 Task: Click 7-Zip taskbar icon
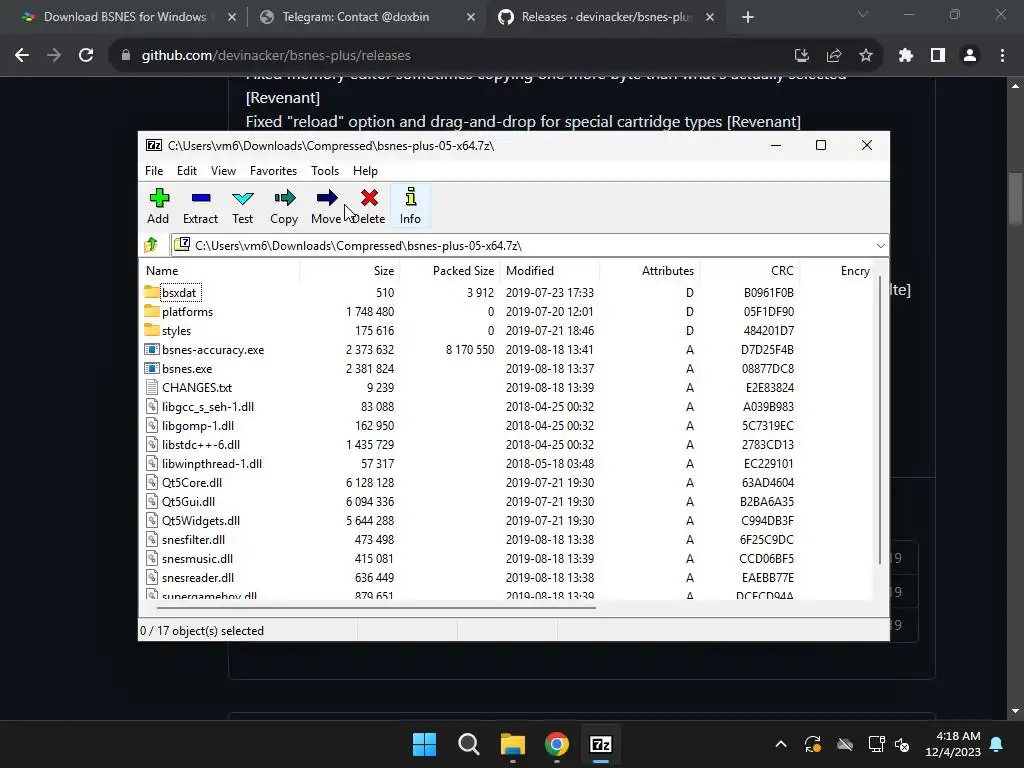tap(601, 744)
